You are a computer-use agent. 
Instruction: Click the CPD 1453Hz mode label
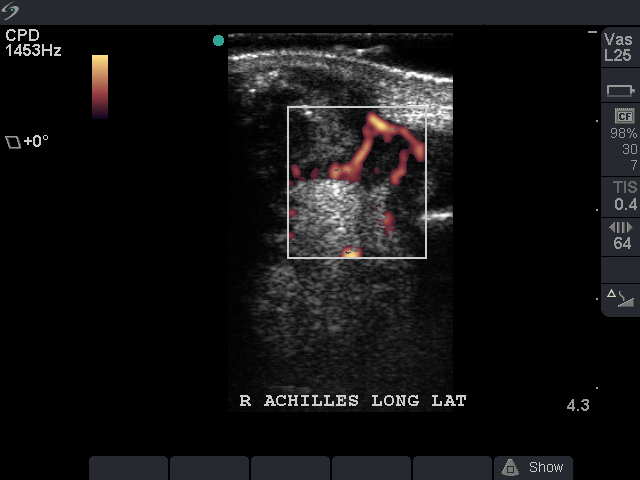pyautogui.click(x=33, y=43)
